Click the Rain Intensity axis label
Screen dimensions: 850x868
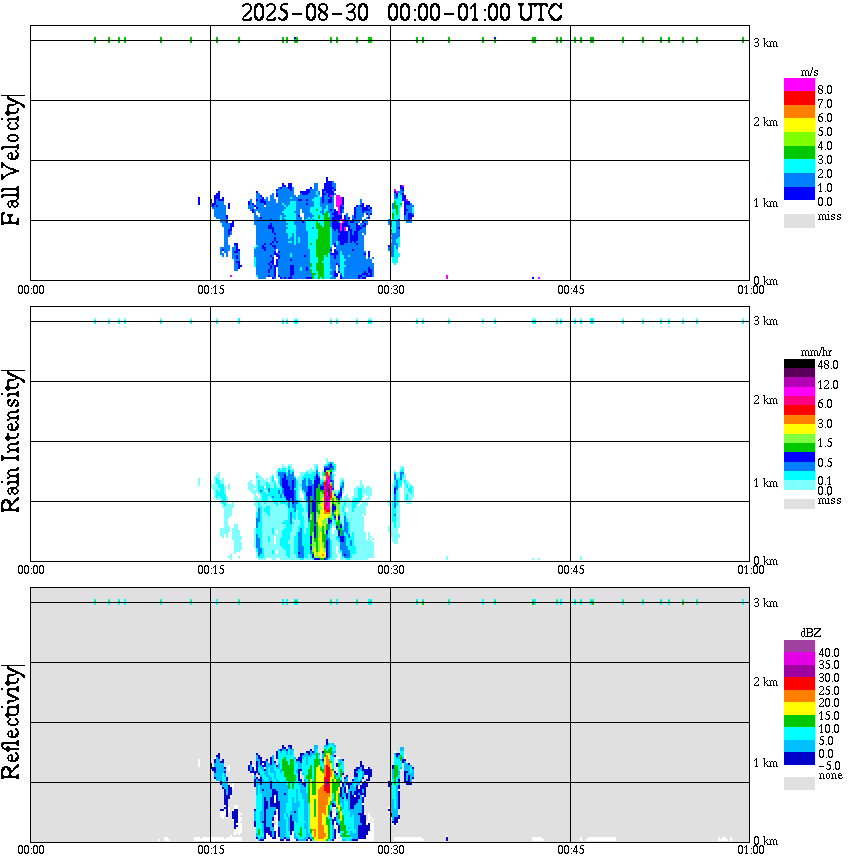point(12,441)
